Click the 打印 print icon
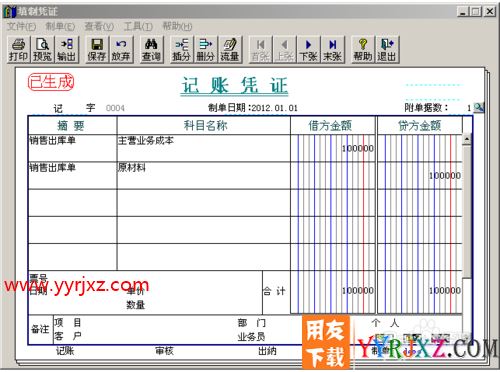 (18, 50)
